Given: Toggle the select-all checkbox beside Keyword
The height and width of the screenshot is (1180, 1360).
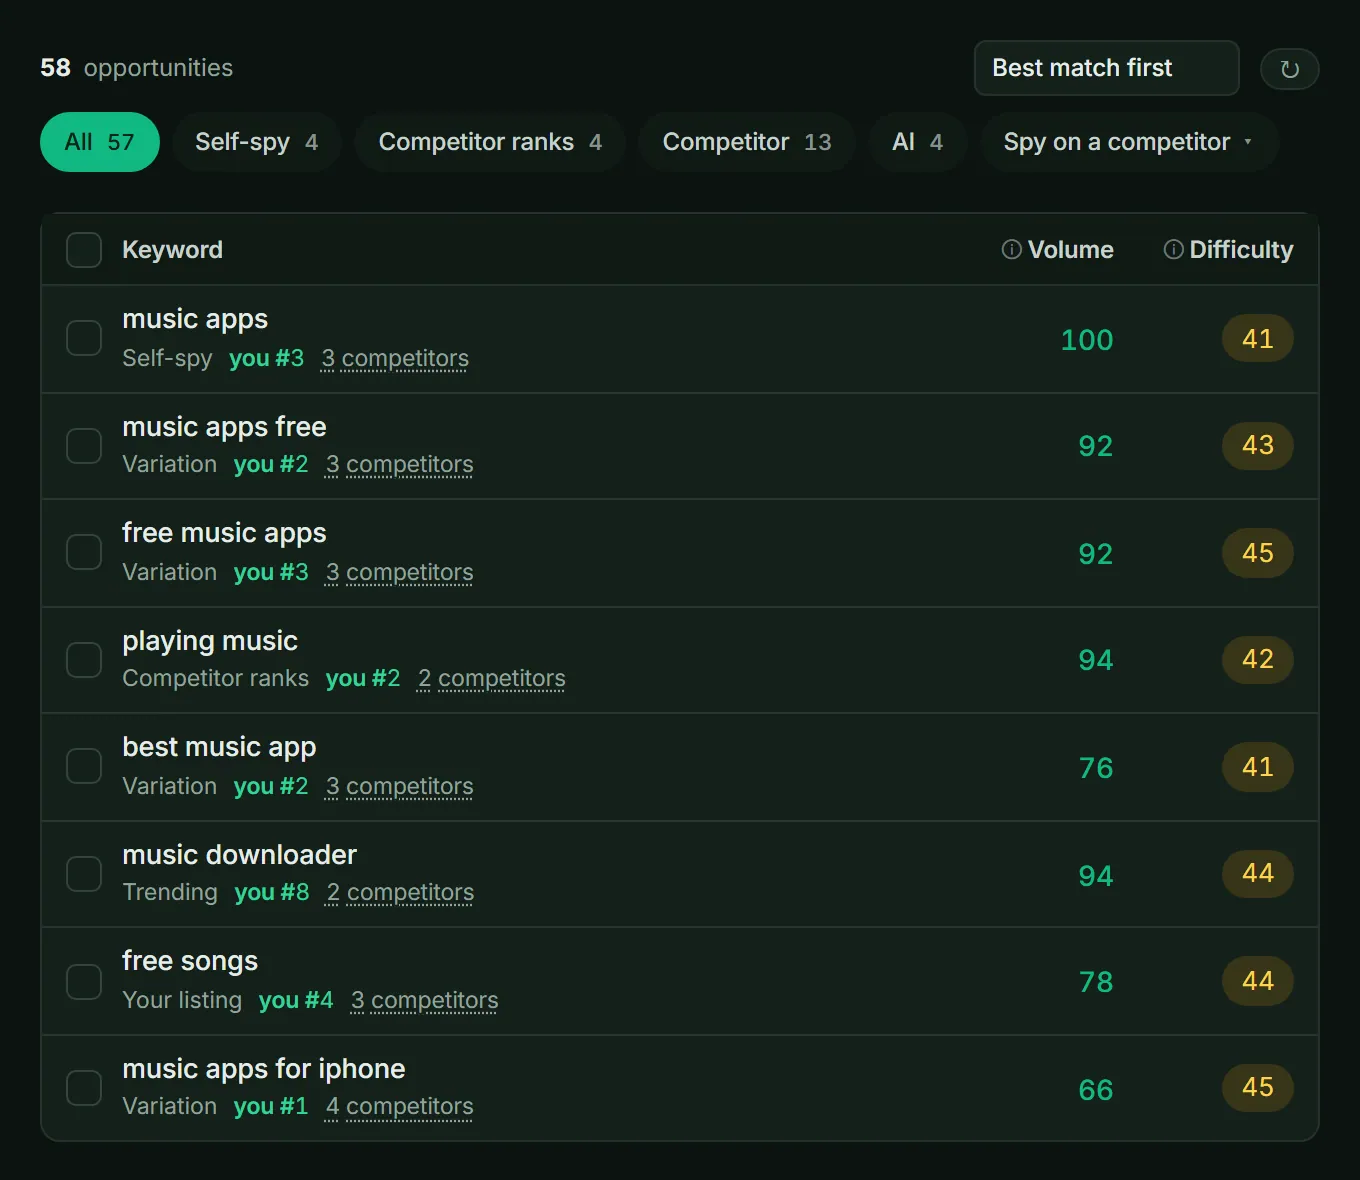Looking at the screenshot, I should pos(84,250).
